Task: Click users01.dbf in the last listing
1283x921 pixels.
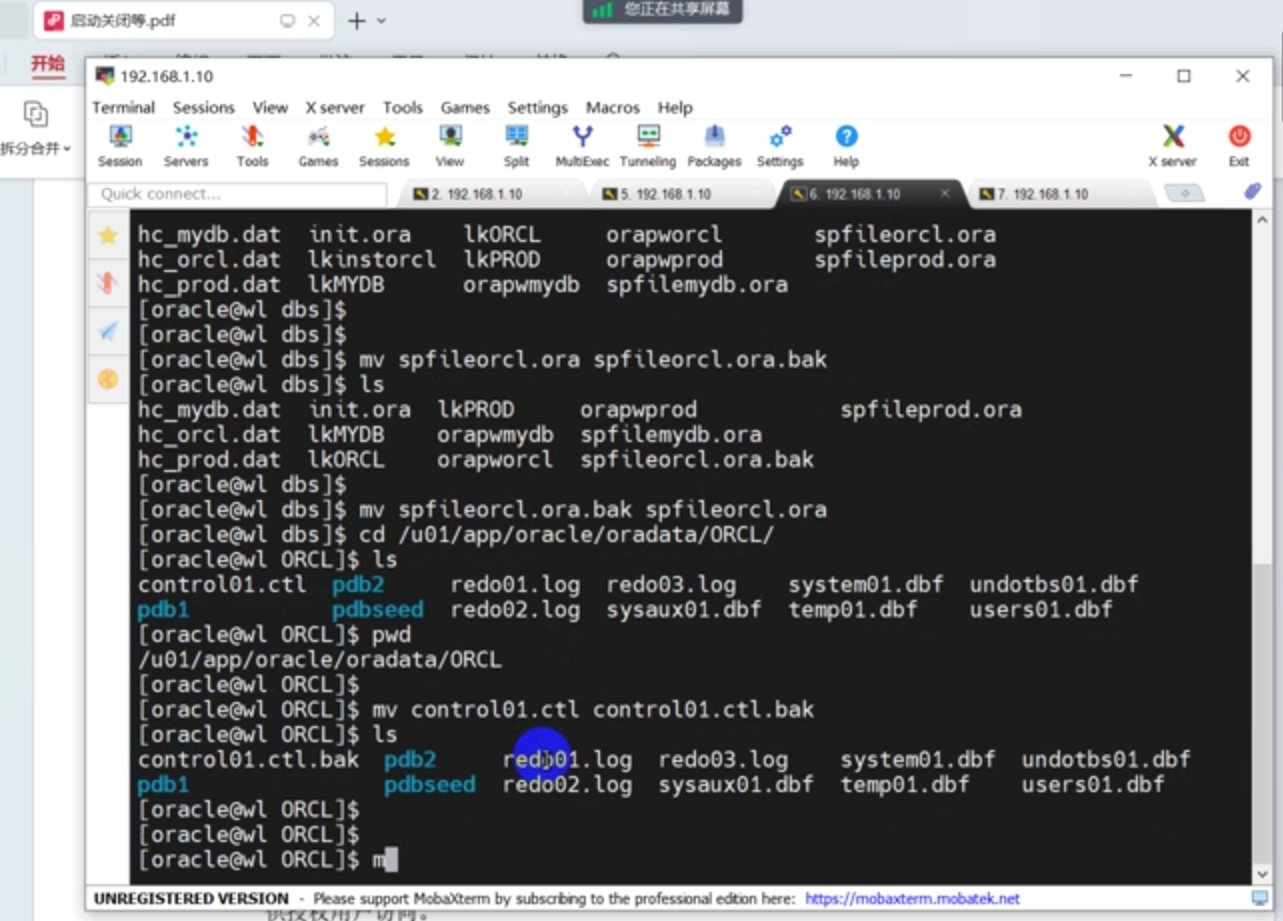Action: point(1093,784)
